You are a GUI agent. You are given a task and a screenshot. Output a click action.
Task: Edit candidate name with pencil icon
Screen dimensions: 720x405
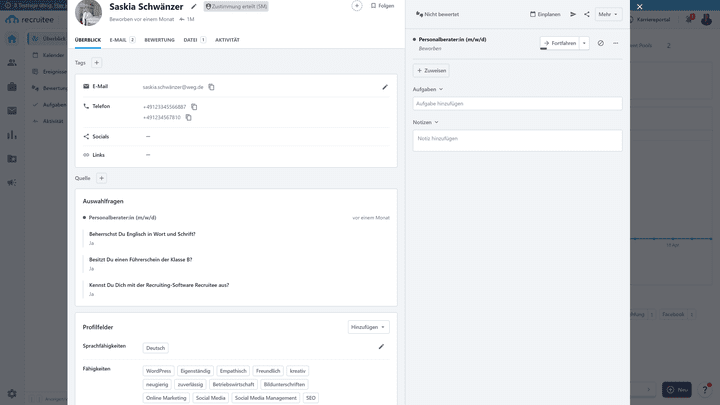click(194, 6)
